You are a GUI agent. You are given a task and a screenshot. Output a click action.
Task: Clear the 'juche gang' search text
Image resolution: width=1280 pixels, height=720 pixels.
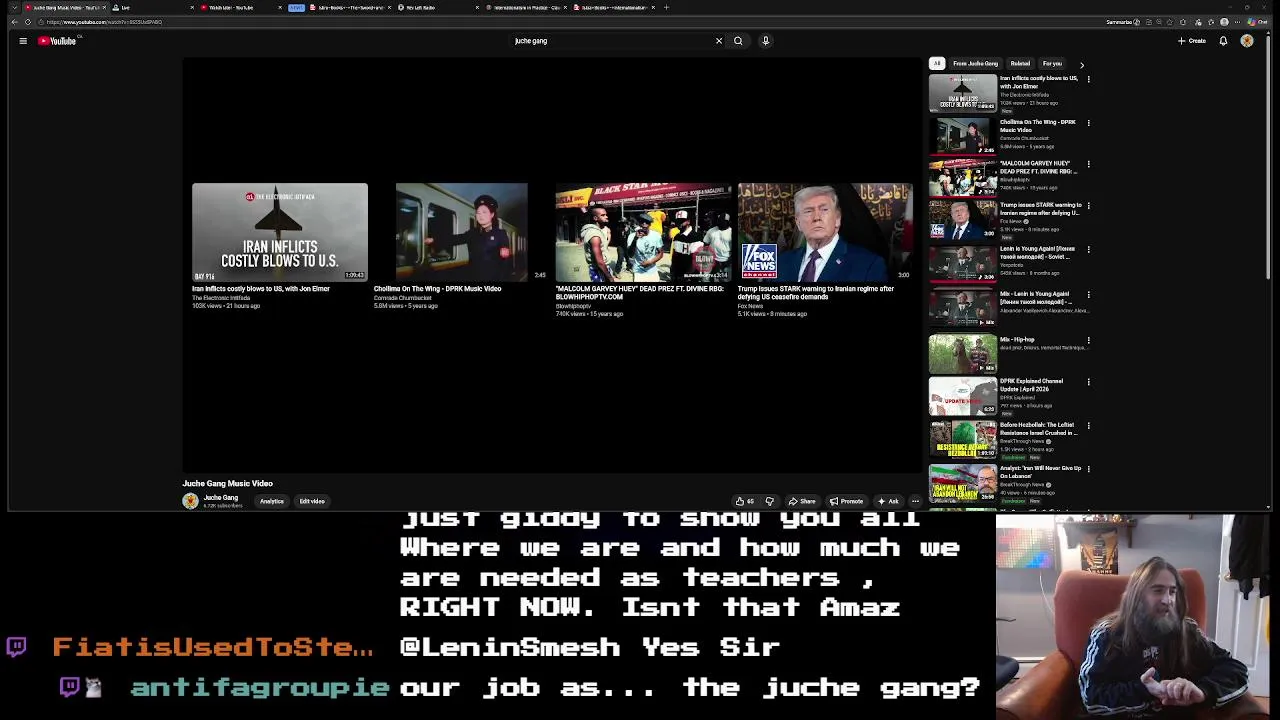718,41
